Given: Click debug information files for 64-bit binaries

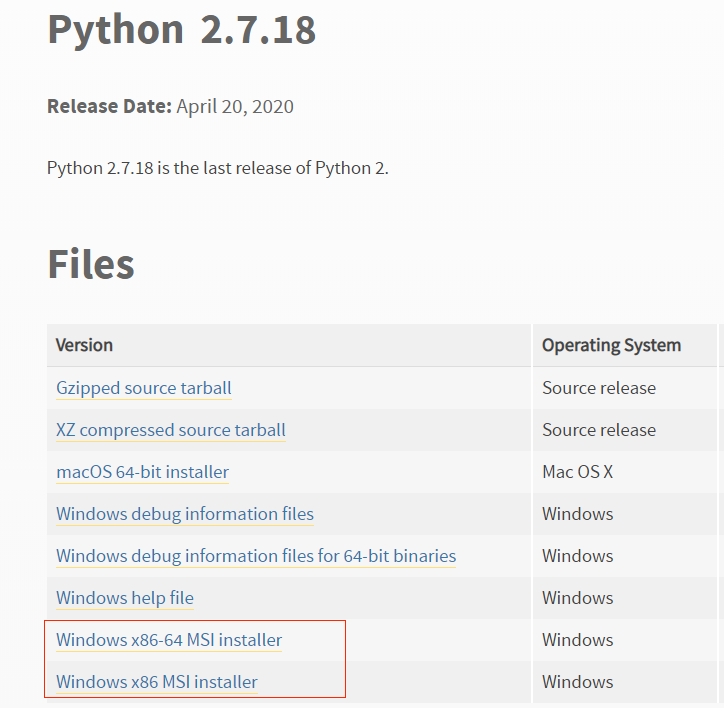Looking at the screenshot, I should click(x=256, y=556).
